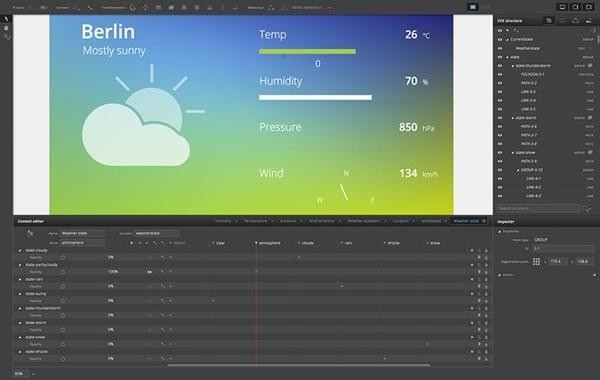Click the white Humidity bar in preview
The image size is (600, 380).
coord(315,98)
